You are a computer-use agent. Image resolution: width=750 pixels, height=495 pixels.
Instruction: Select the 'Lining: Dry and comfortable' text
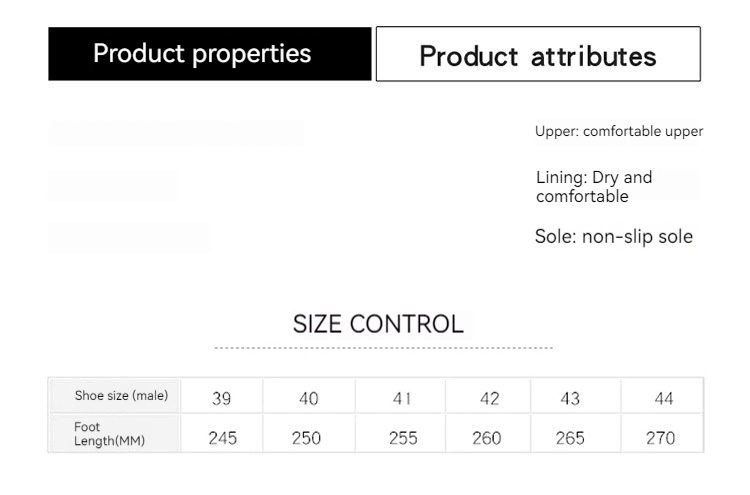pos(594,187)
